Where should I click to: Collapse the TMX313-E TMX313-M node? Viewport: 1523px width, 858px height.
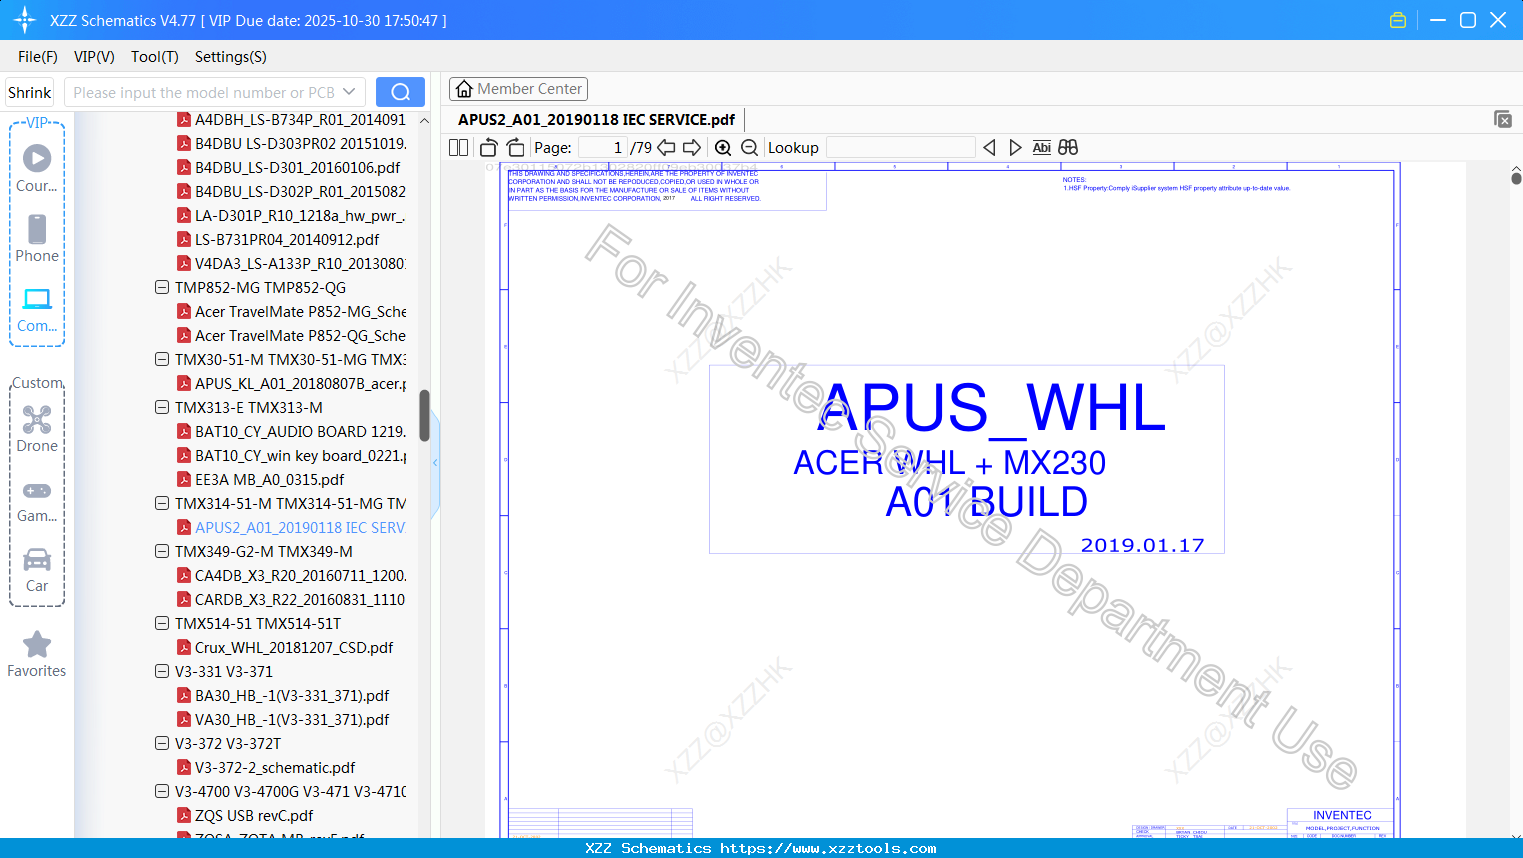tap(162, 408)
